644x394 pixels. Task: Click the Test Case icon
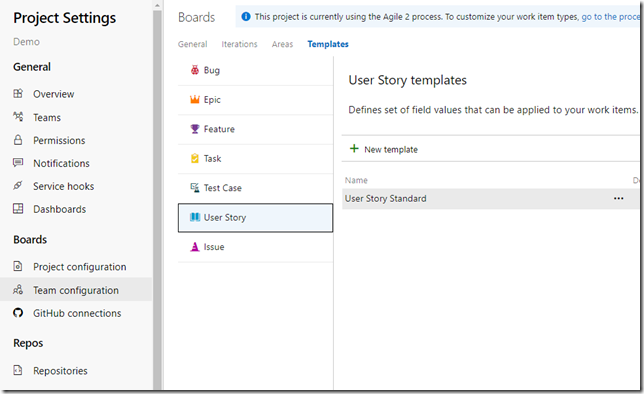pyautogui.click(x=195, y=188)
